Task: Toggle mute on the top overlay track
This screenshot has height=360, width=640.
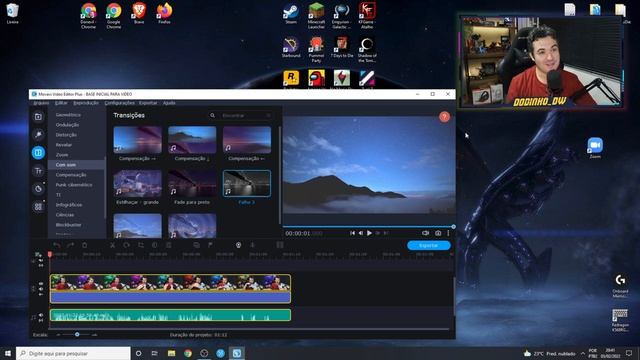Action: pos(41,260)
